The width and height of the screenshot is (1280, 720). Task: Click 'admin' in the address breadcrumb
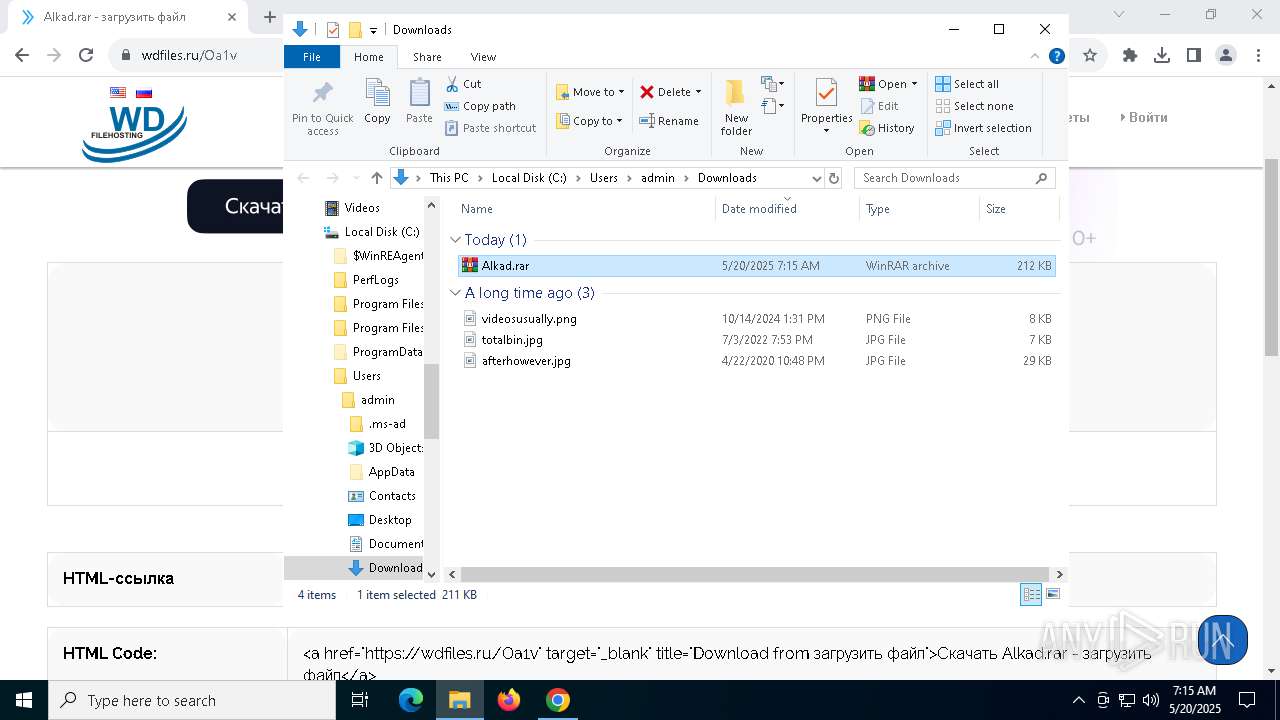click(658, 178)
